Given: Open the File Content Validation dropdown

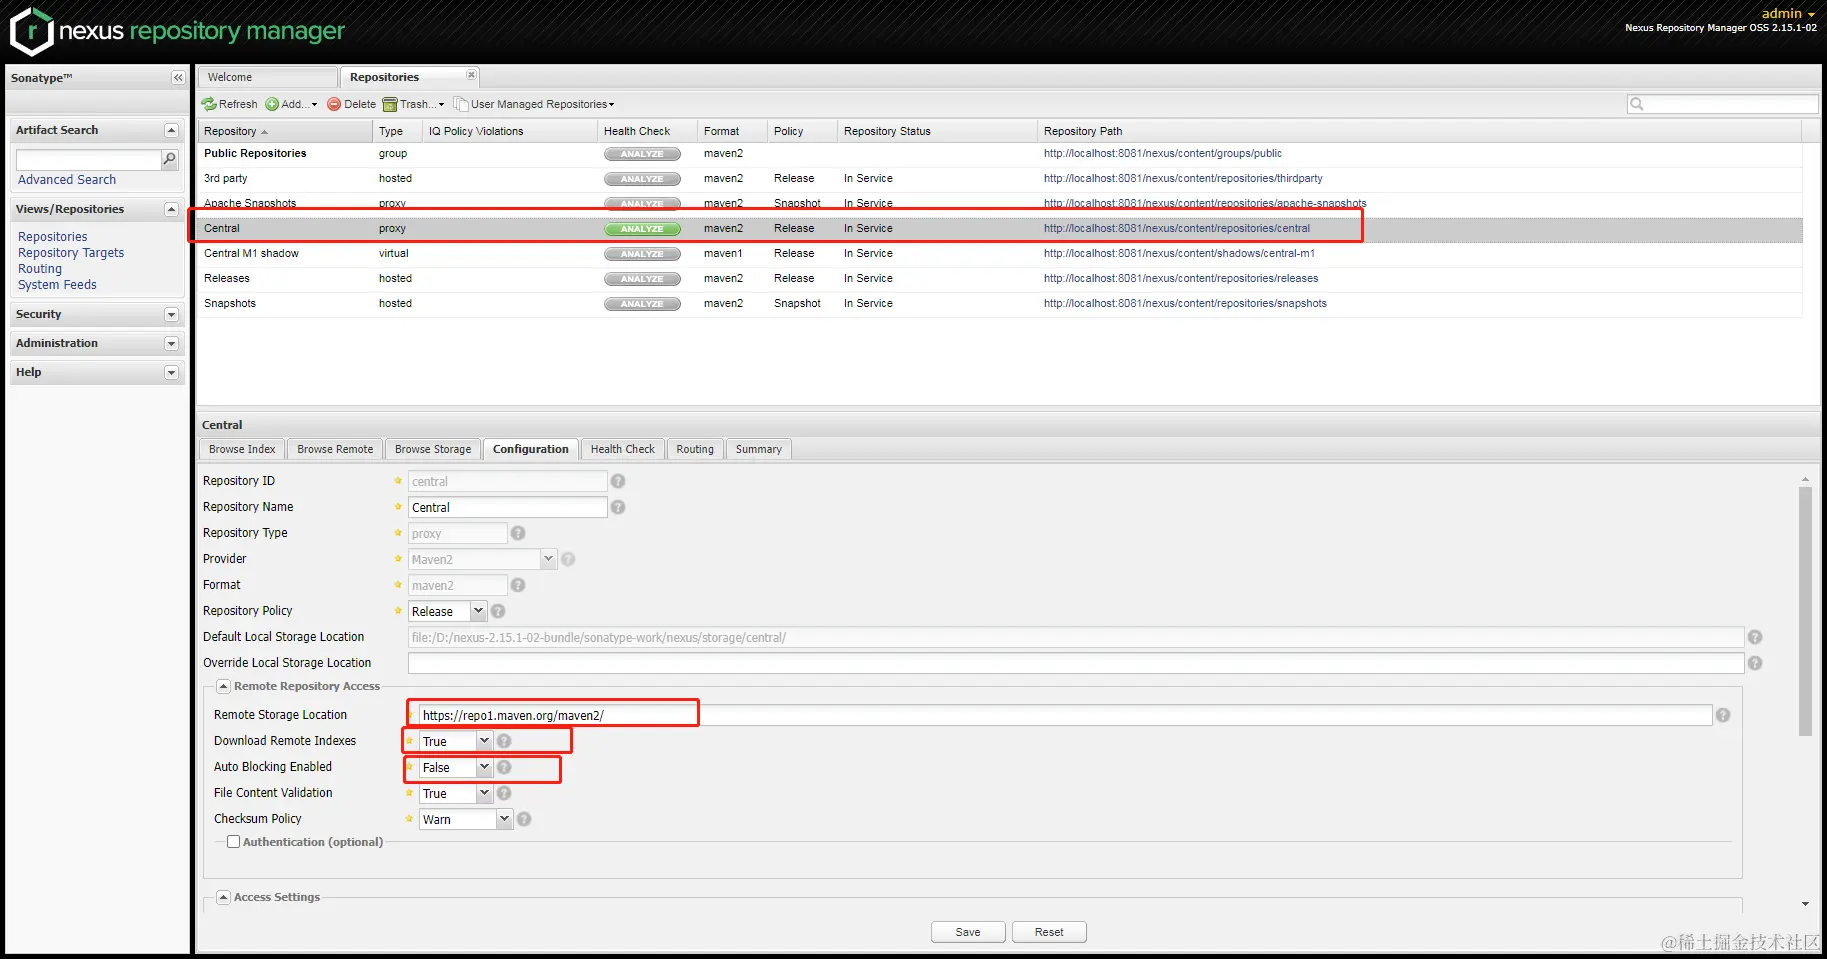Looking at the screenshot, I should (484, 794).
